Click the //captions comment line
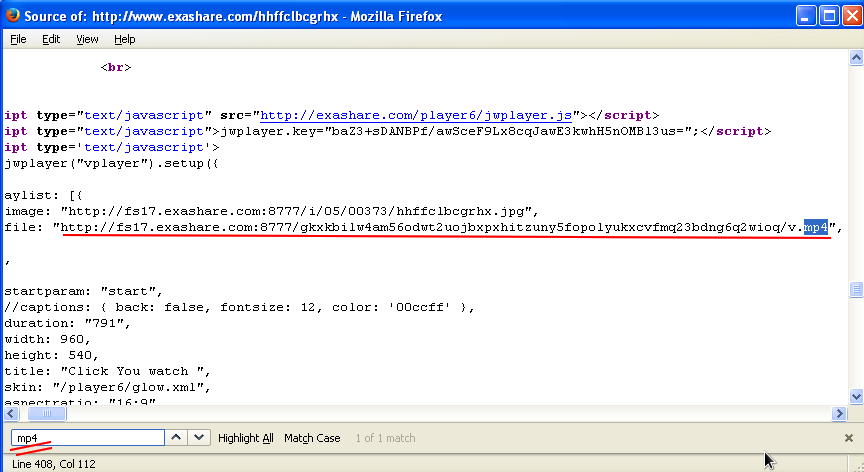The image size is (864, 472). 240,307
